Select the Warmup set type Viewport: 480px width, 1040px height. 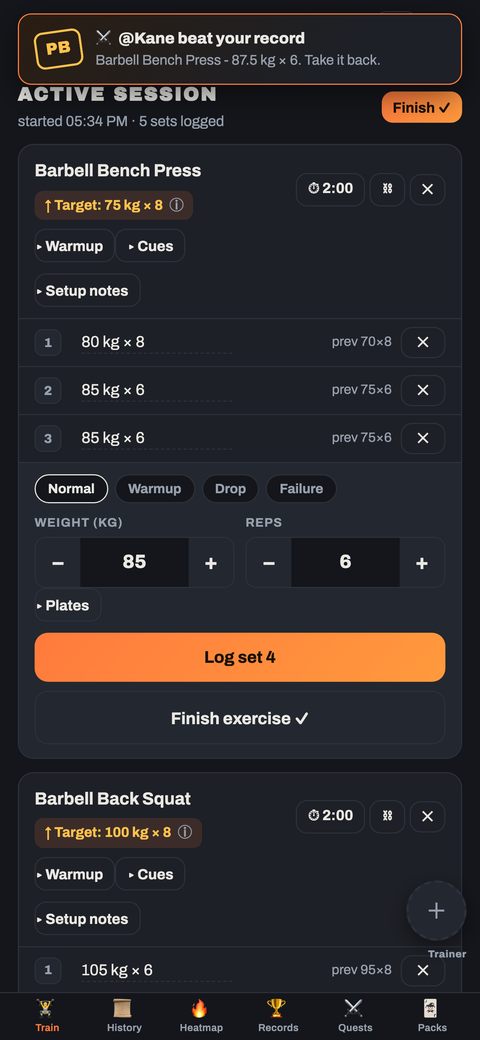click(154, 489)
